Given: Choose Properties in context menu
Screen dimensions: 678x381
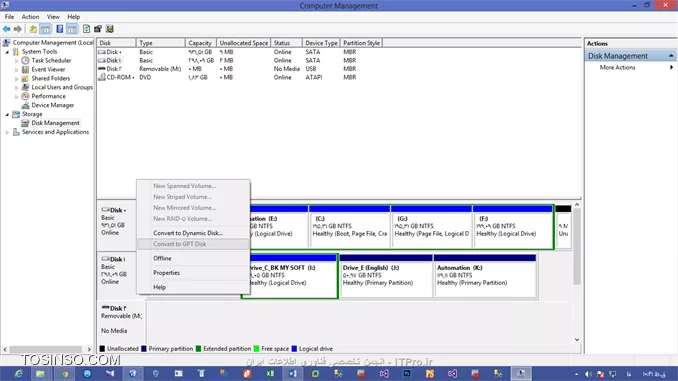Looking at the screenshot, I should coord(193,273).
